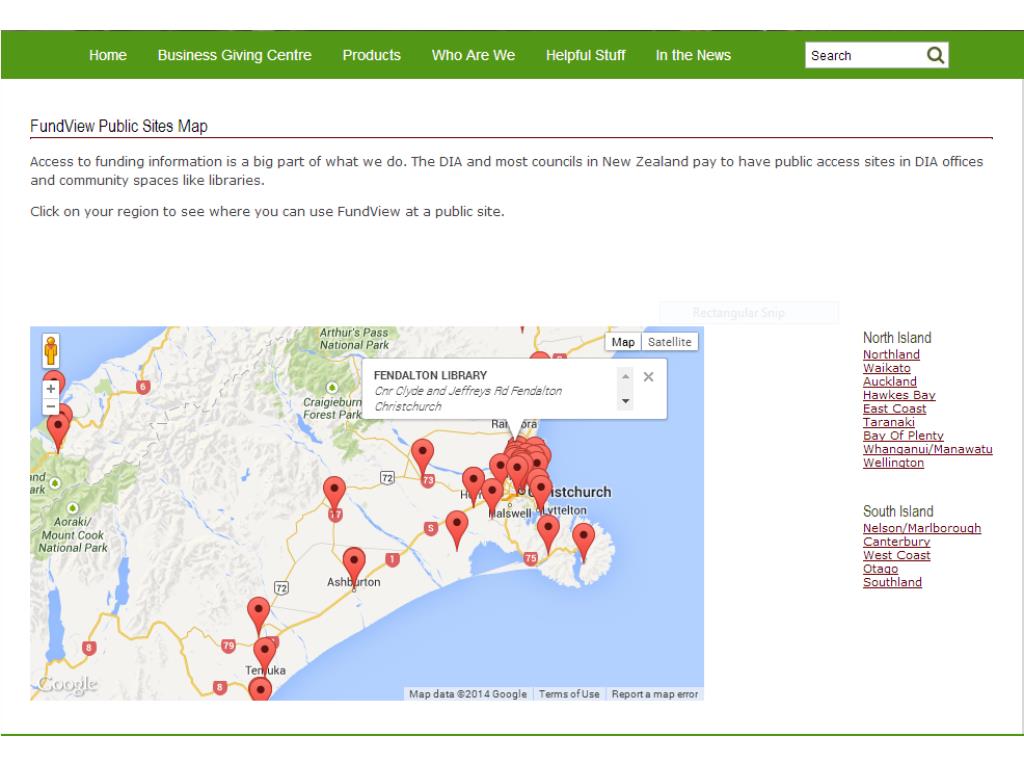Image resolution: width=1024 pixels, height=768 pixels.
Task: Open the Canterbury region link
Action: tap(897, 542)
